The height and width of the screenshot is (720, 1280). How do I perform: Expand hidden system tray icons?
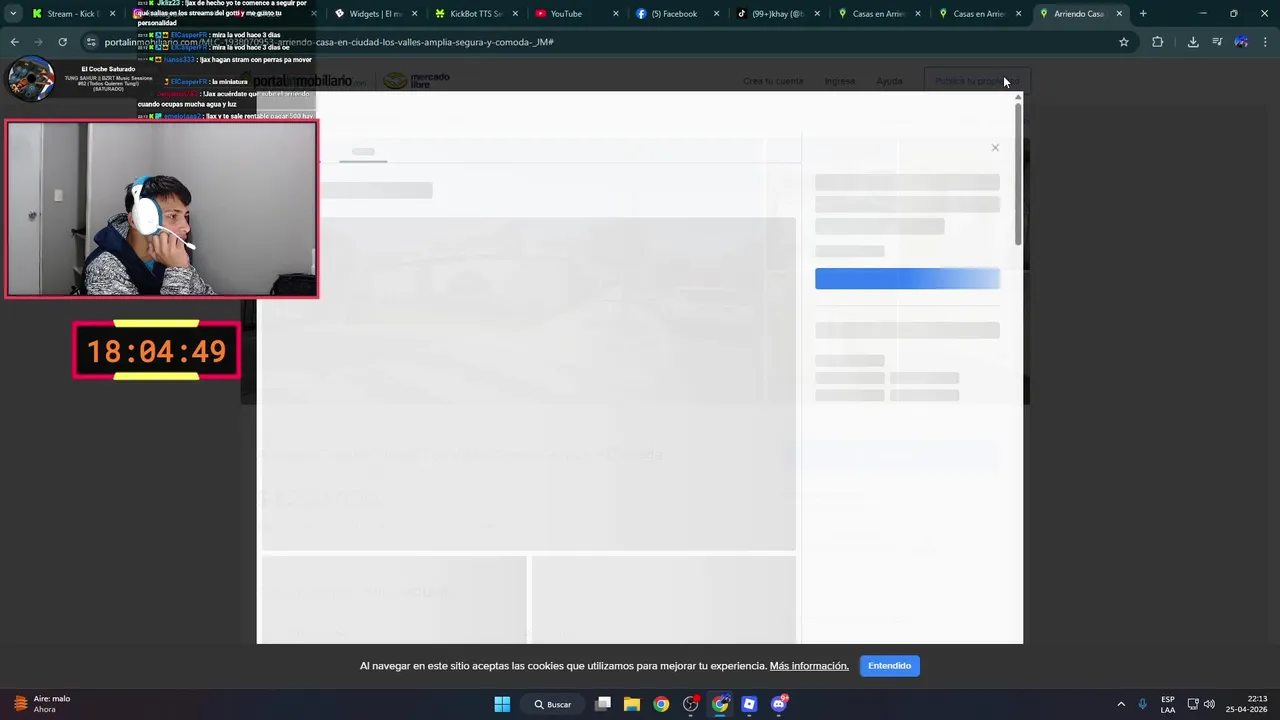[1121, 704]
